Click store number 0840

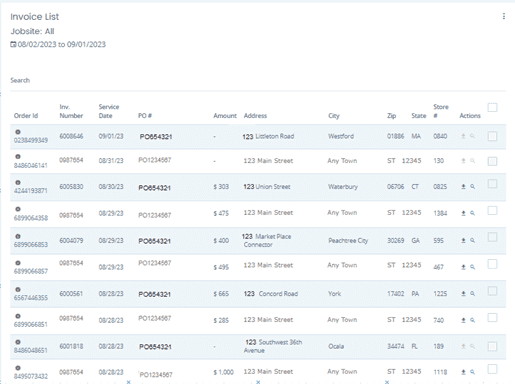tap(440, 136)
